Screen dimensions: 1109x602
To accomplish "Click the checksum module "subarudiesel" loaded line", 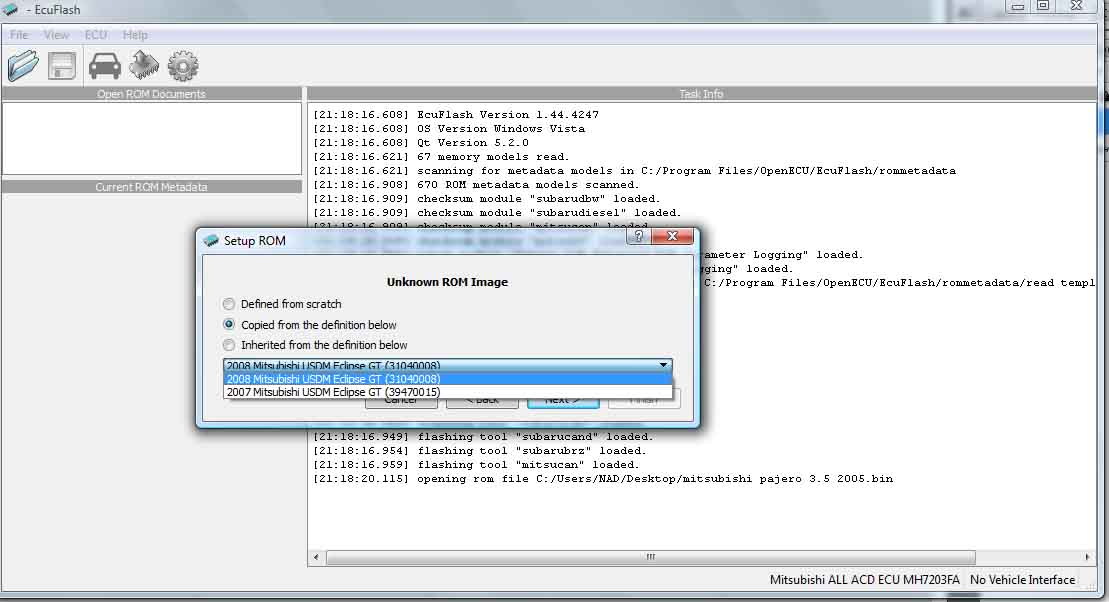I will point(497,213).
